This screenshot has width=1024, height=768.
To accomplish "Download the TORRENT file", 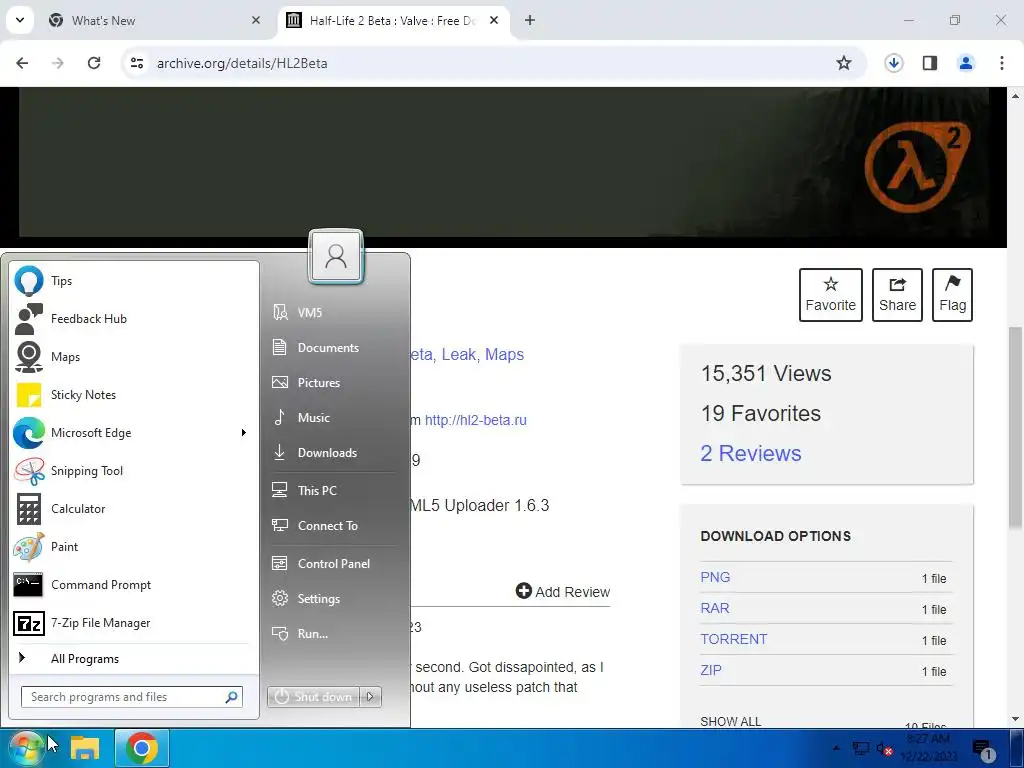I will pos(733,639).
